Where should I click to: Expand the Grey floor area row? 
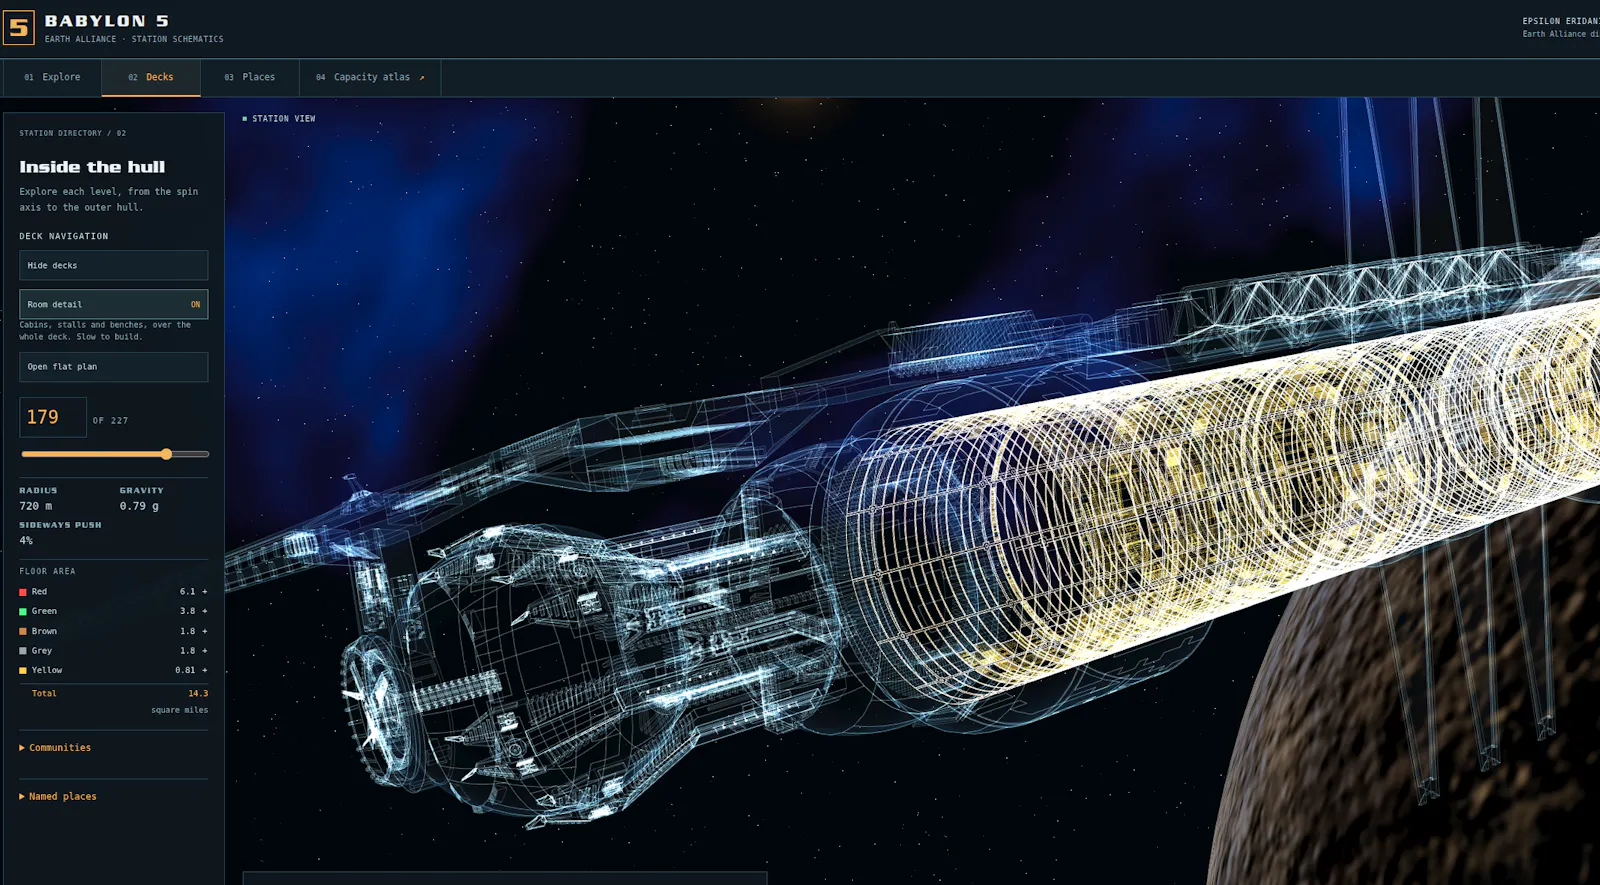114,651
